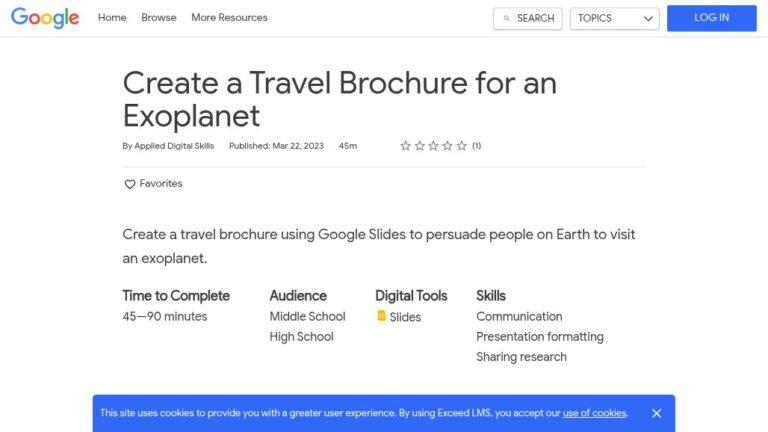The height and width of the screenshot is (432, 768).
Task: Dismiss the cookie banner
Action: tap(657, 413)
